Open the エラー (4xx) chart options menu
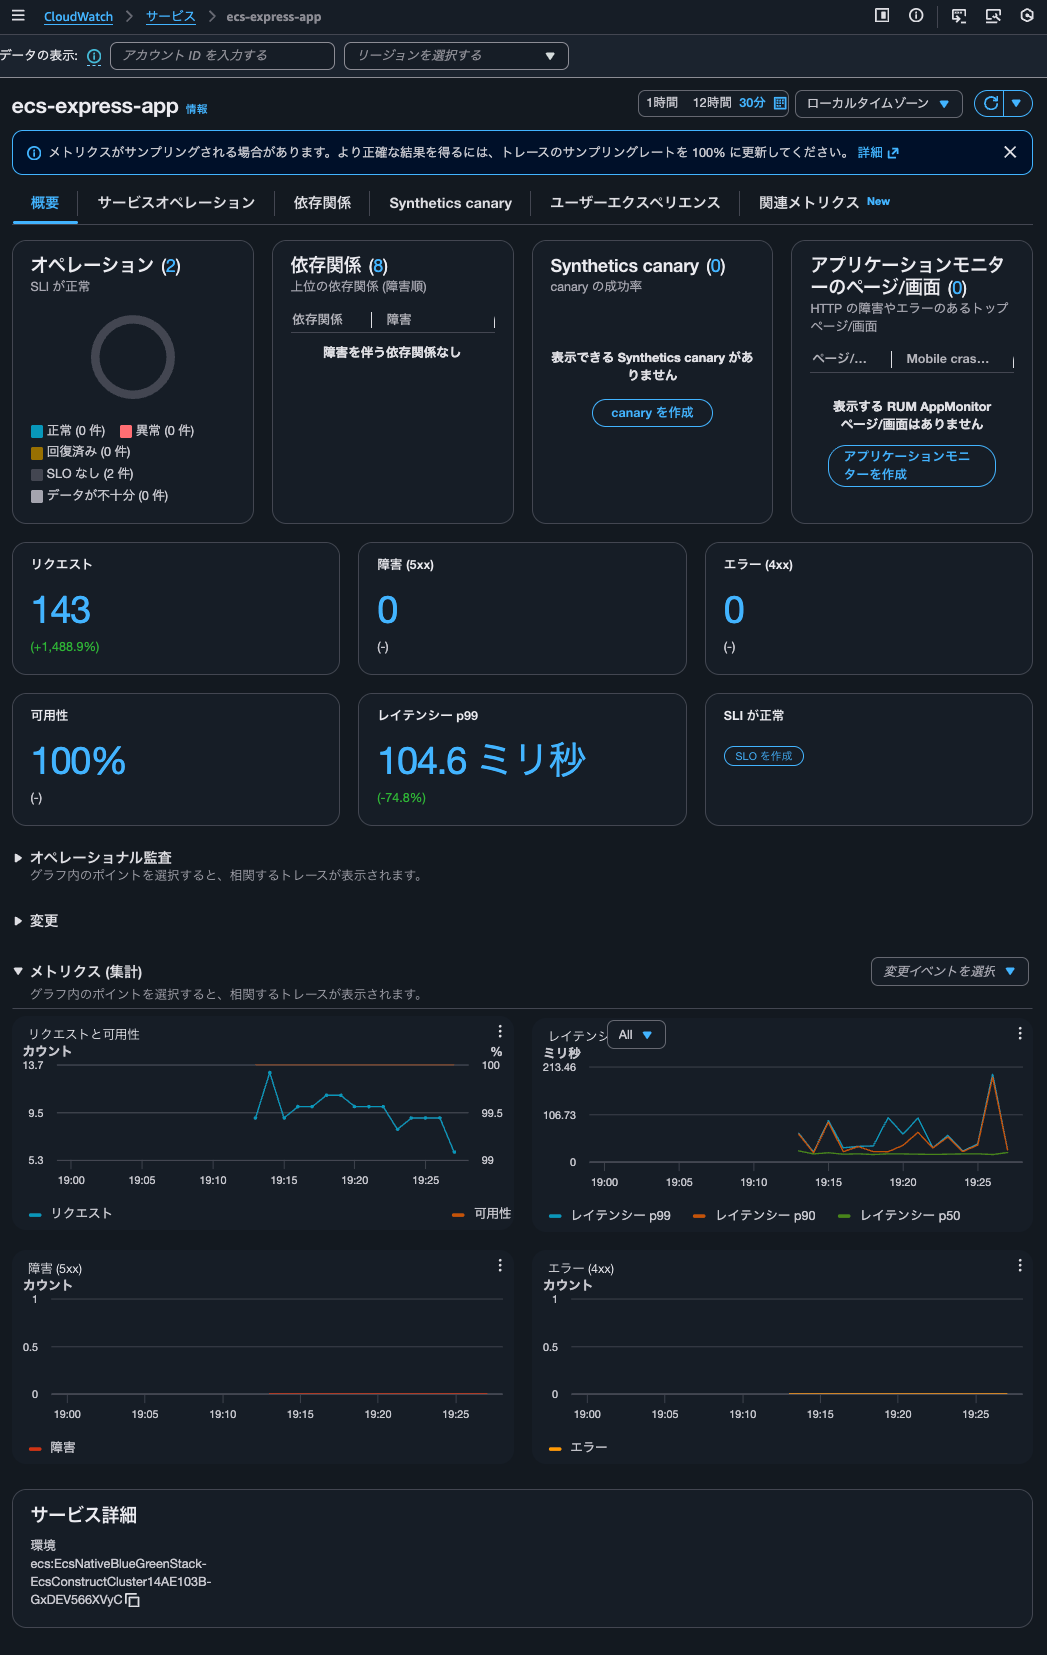 [x=1020, y=1265]
